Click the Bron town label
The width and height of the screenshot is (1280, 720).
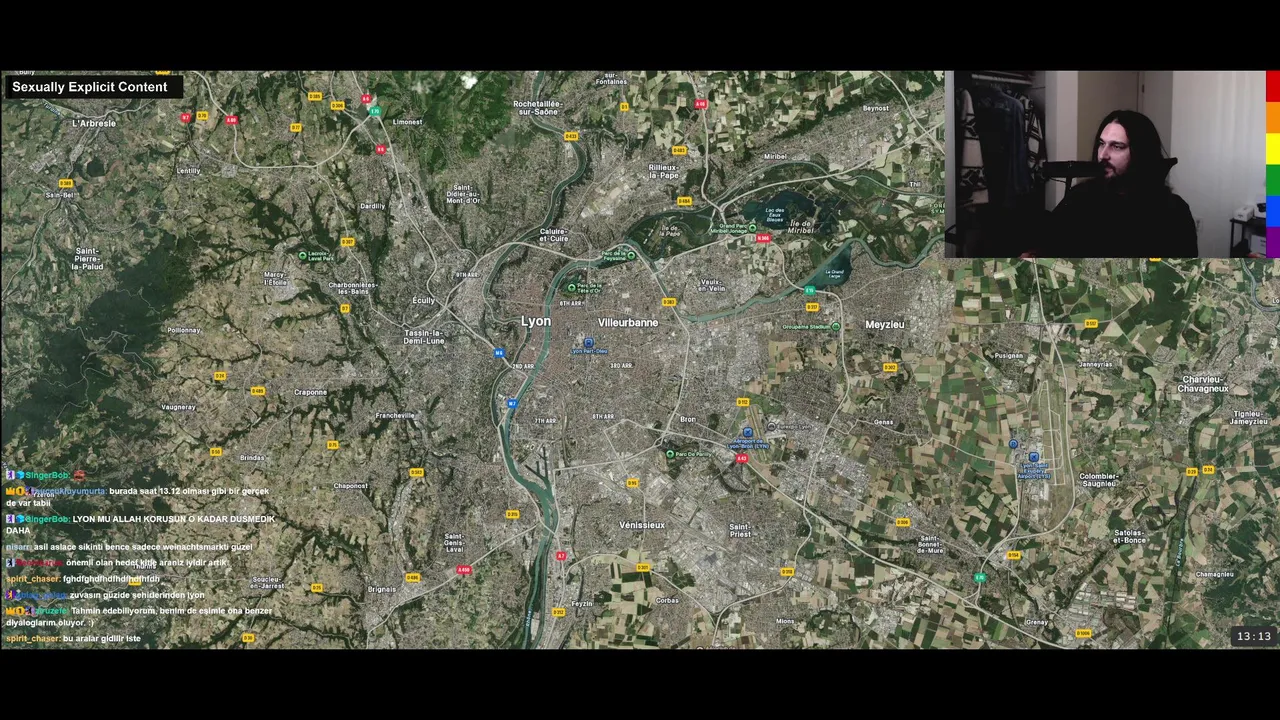pyautogui.click(x=688, y=419)
